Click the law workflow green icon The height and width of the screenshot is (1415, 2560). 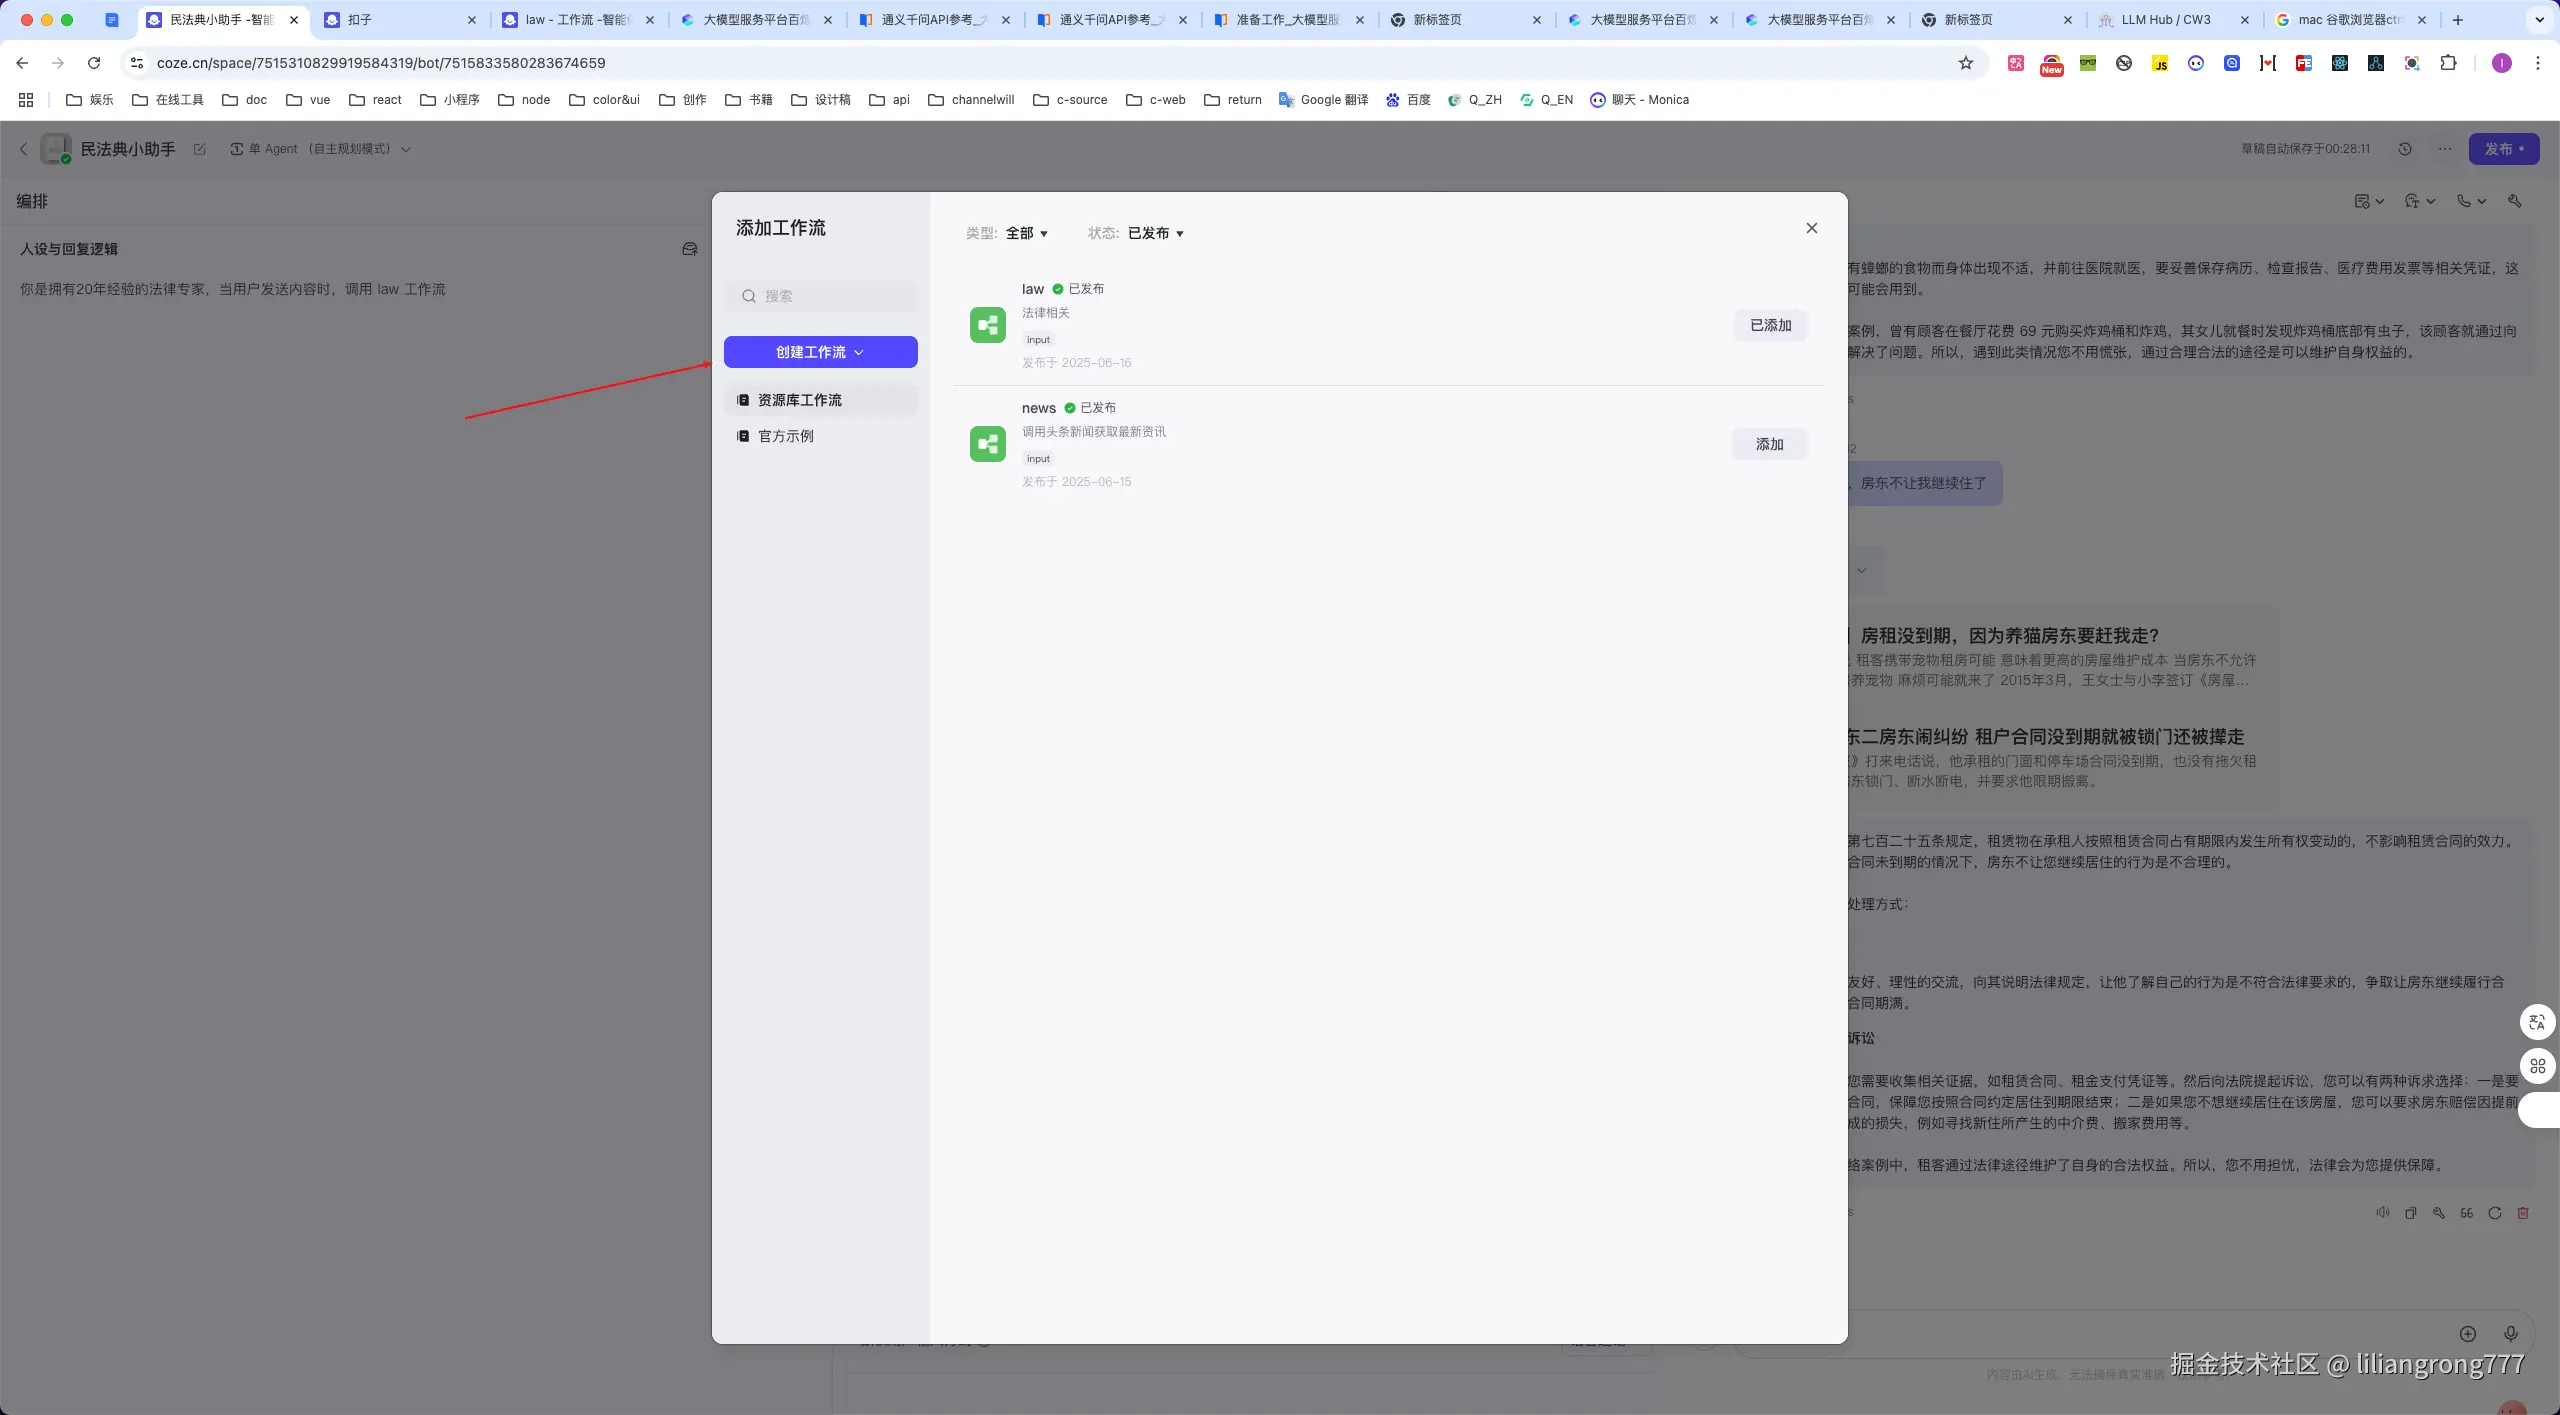[987, 325]
